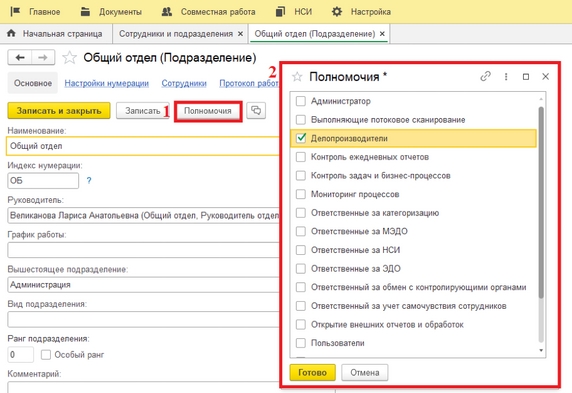The image size is (572, 393).
Task: Click the Вид подразделения field
Action: [x=143, y=319]
